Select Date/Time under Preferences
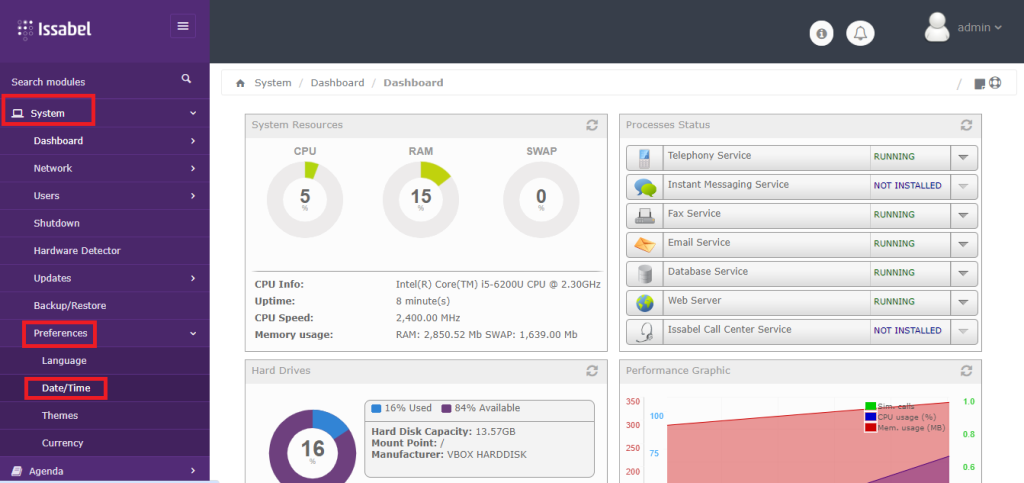Viewport: 1024px width, 483px height. [x=65, y=388]
